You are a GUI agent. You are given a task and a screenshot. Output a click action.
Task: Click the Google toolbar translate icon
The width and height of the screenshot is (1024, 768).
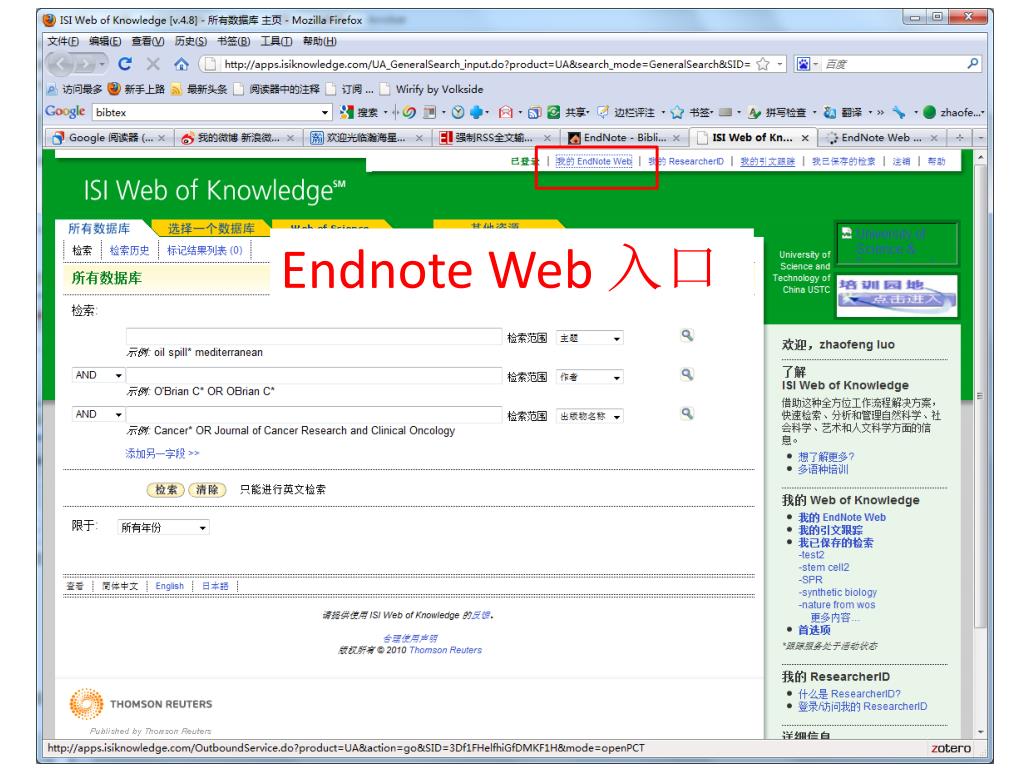pyautogui.click(x=830, y=112)
